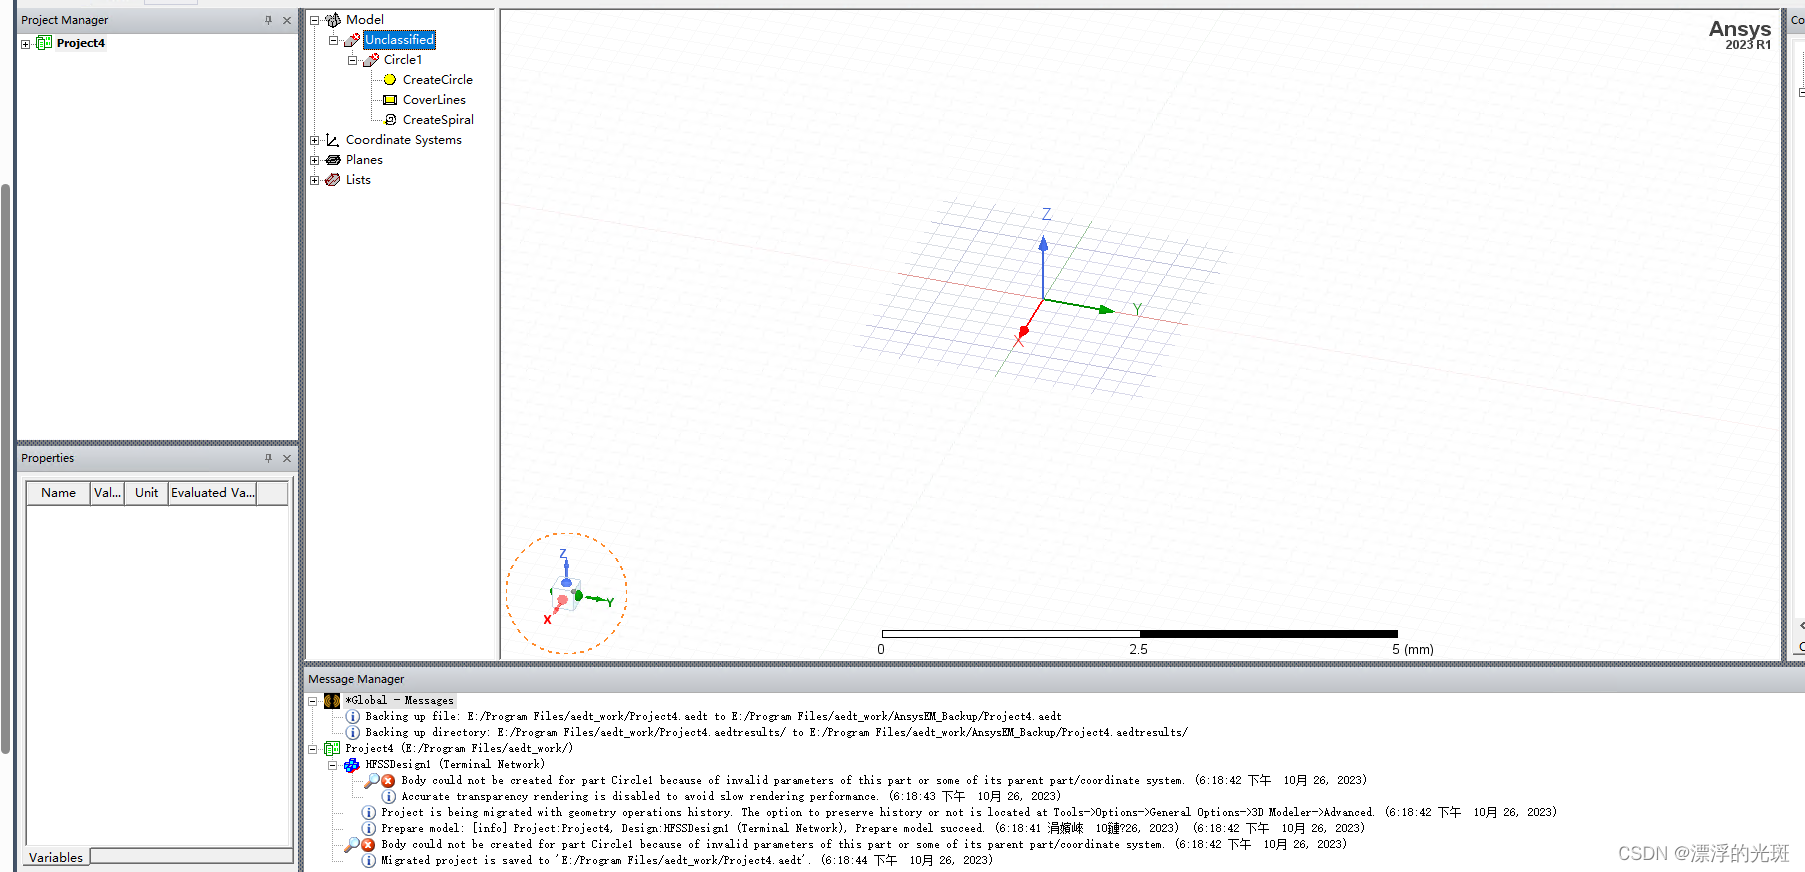Expand the Planes tree node

point(314,160)
